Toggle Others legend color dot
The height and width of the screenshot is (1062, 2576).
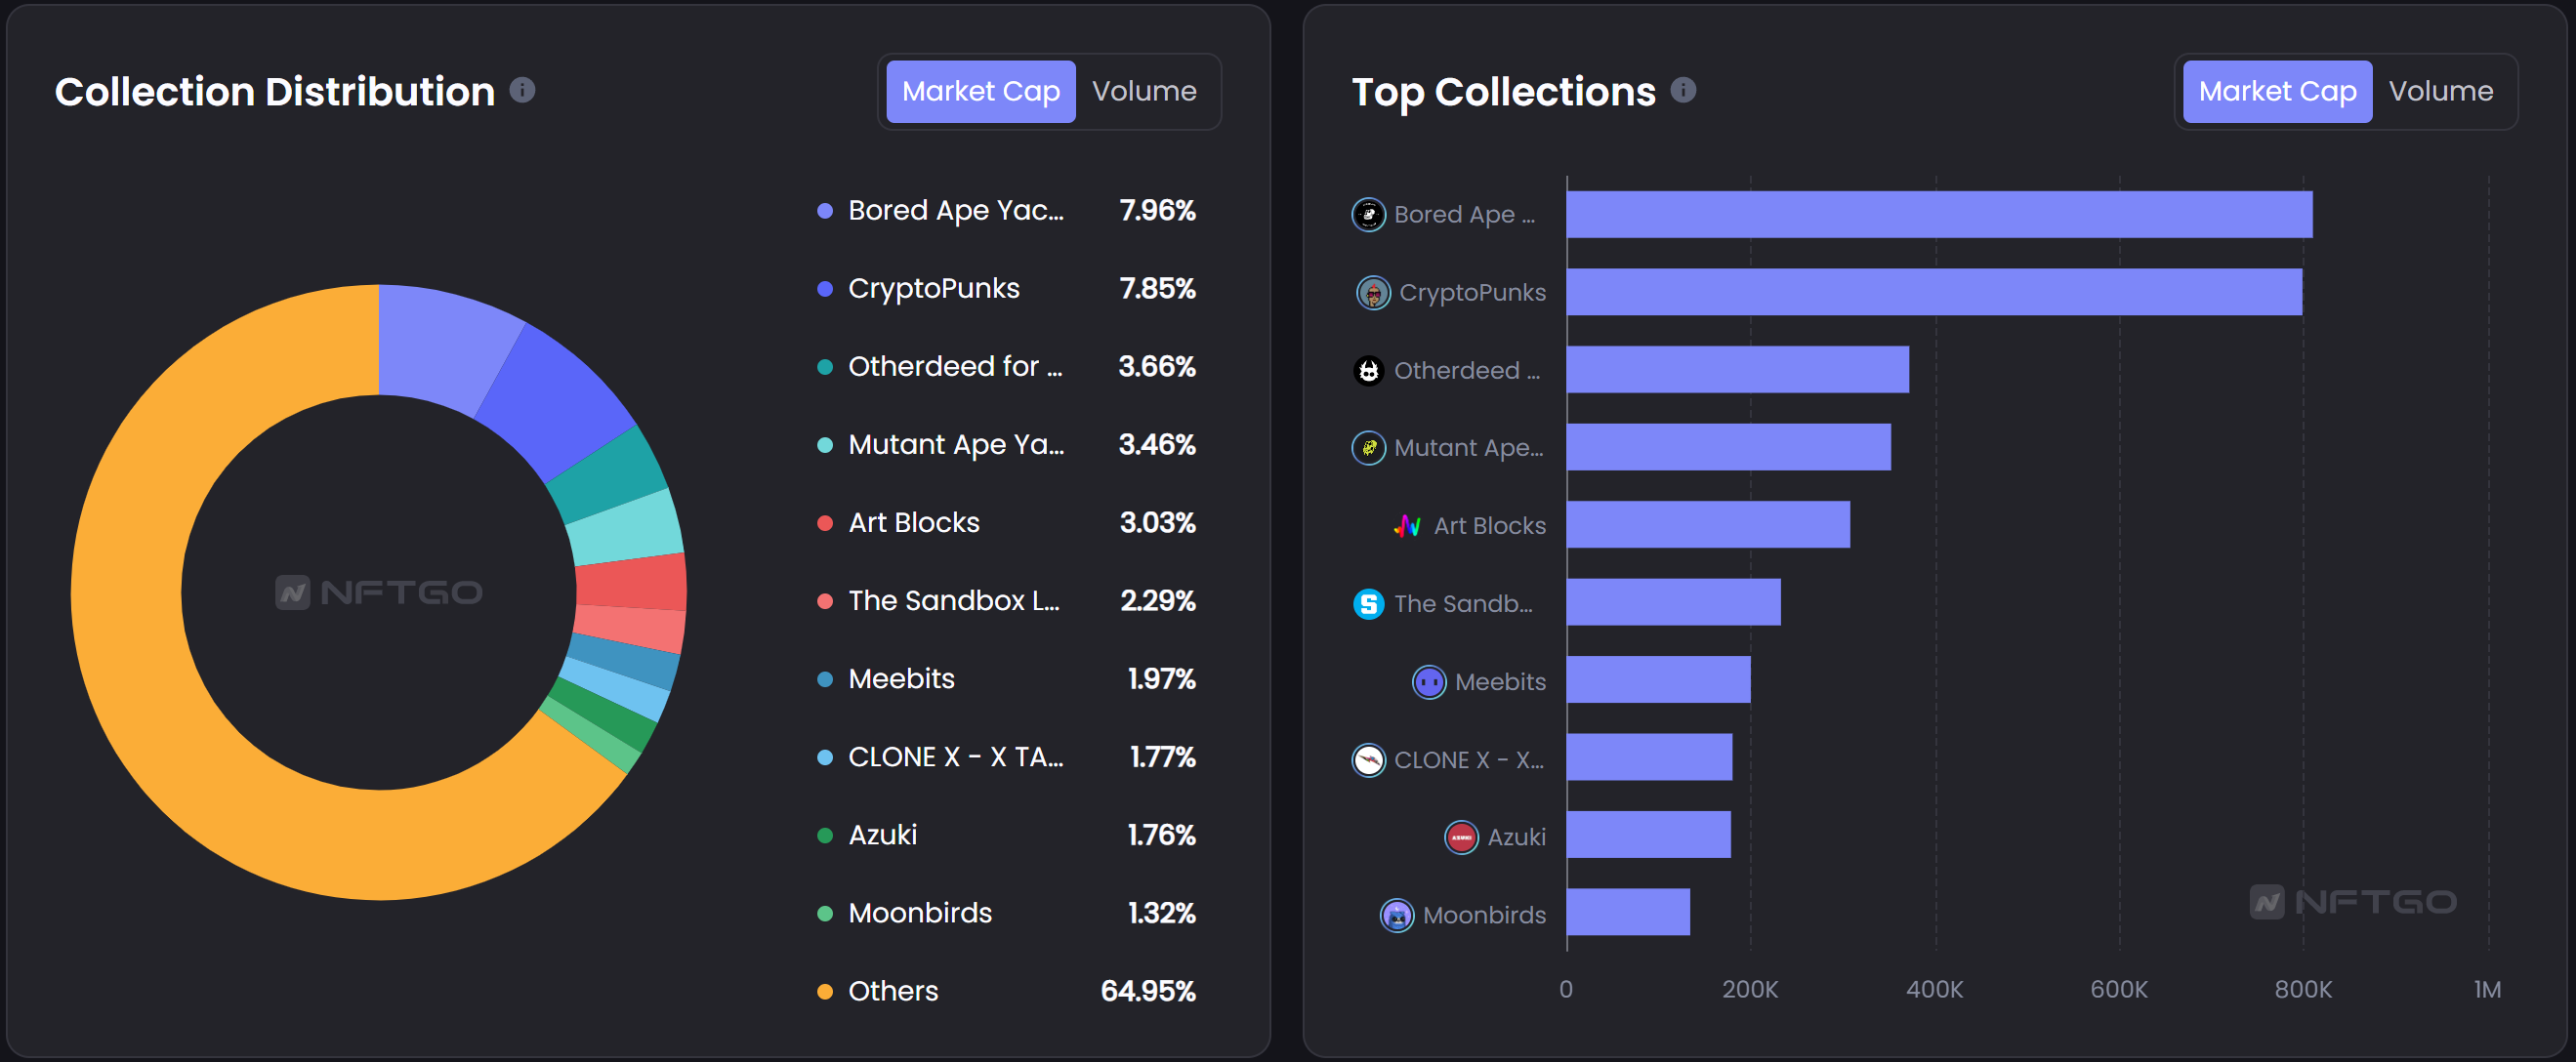point(825,992)
